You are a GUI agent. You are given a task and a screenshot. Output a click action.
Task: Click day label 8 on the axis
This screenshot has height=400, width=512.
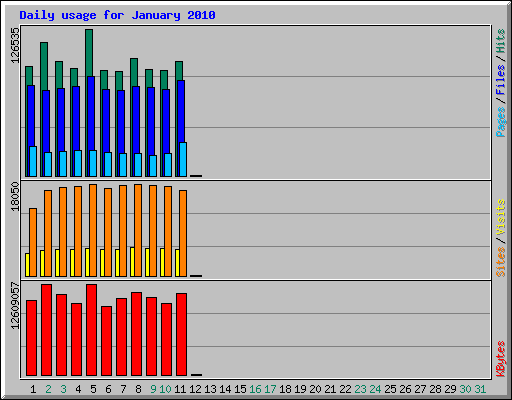[x=138, y=389]
